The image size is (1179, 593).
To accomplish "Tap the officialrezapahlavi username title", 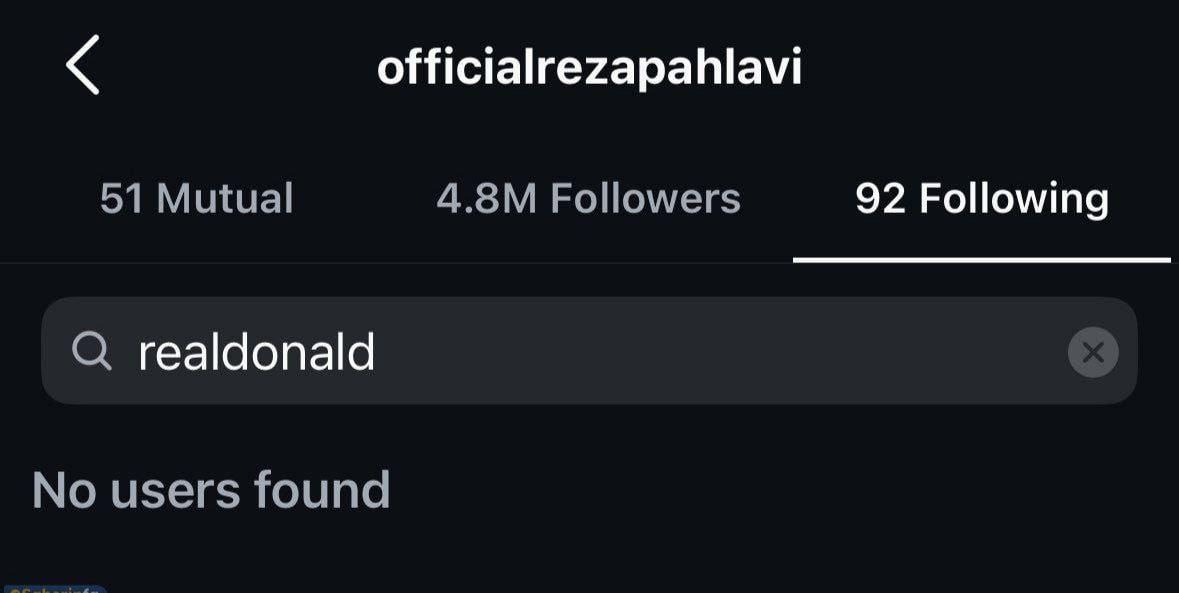I will [x=589, y=67].
